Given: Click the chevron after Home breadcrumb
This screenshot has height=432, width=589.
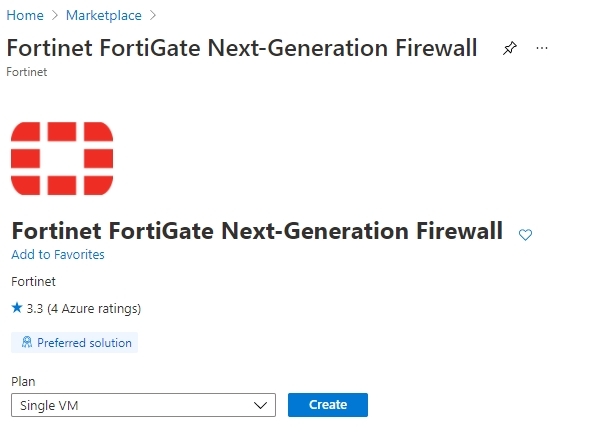Looking at the screenshot, I should 55,15.
